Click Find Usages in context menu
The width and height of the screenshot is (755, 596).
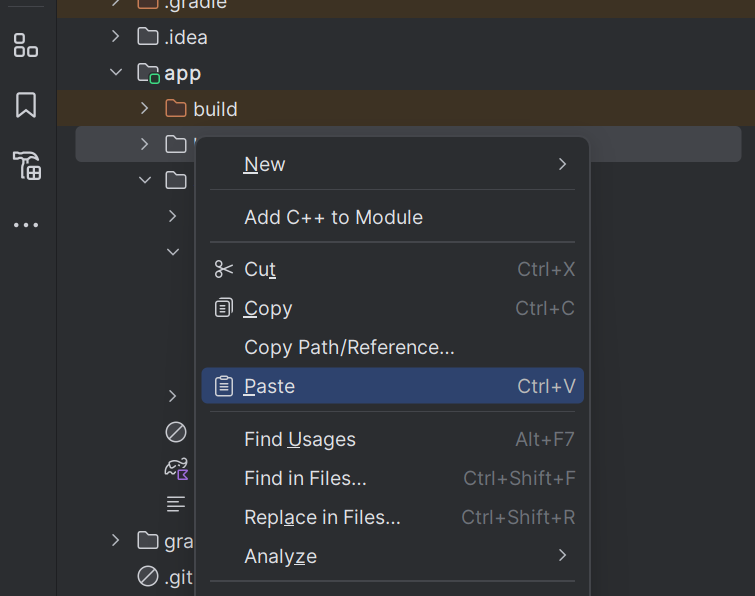click(x=299, y=439)
